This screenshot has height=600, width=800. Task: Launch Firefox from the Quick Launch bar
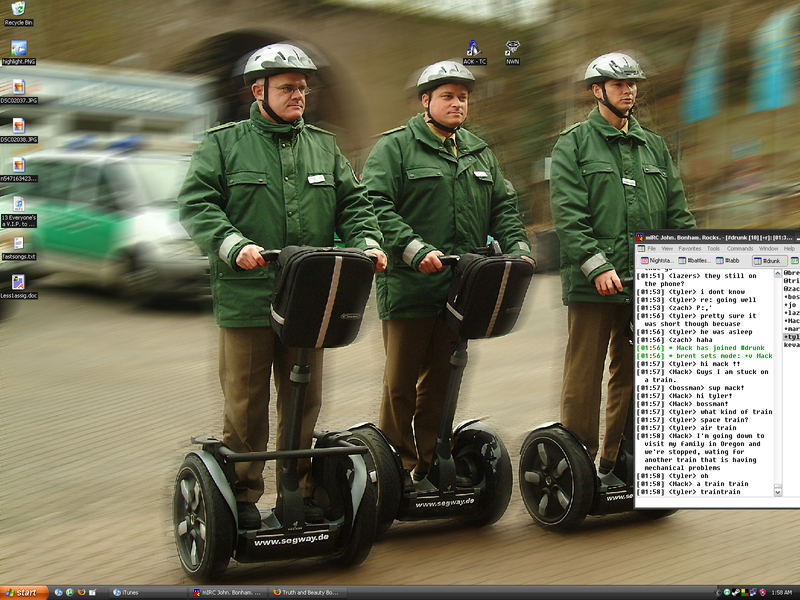click(82, 592)
